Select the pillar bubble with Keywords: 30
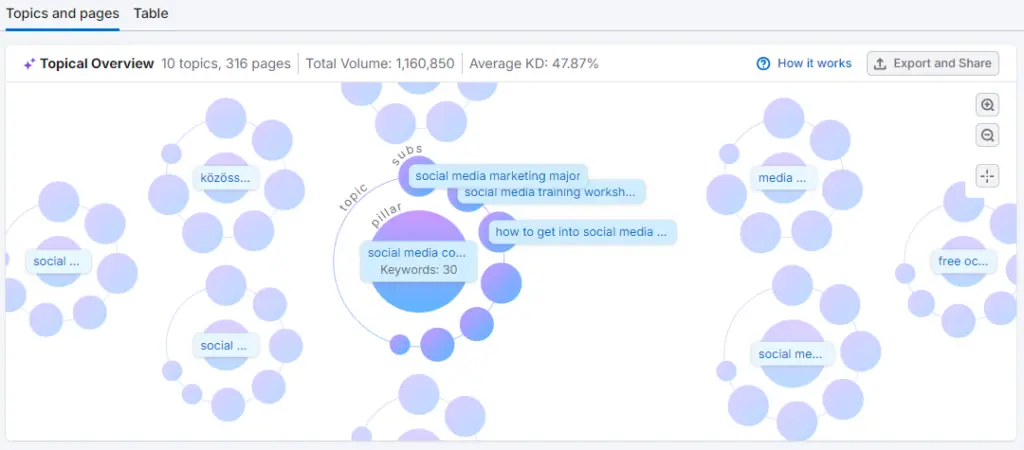The width and height of the screenshot is (1024, 450). tap(418, 261)
